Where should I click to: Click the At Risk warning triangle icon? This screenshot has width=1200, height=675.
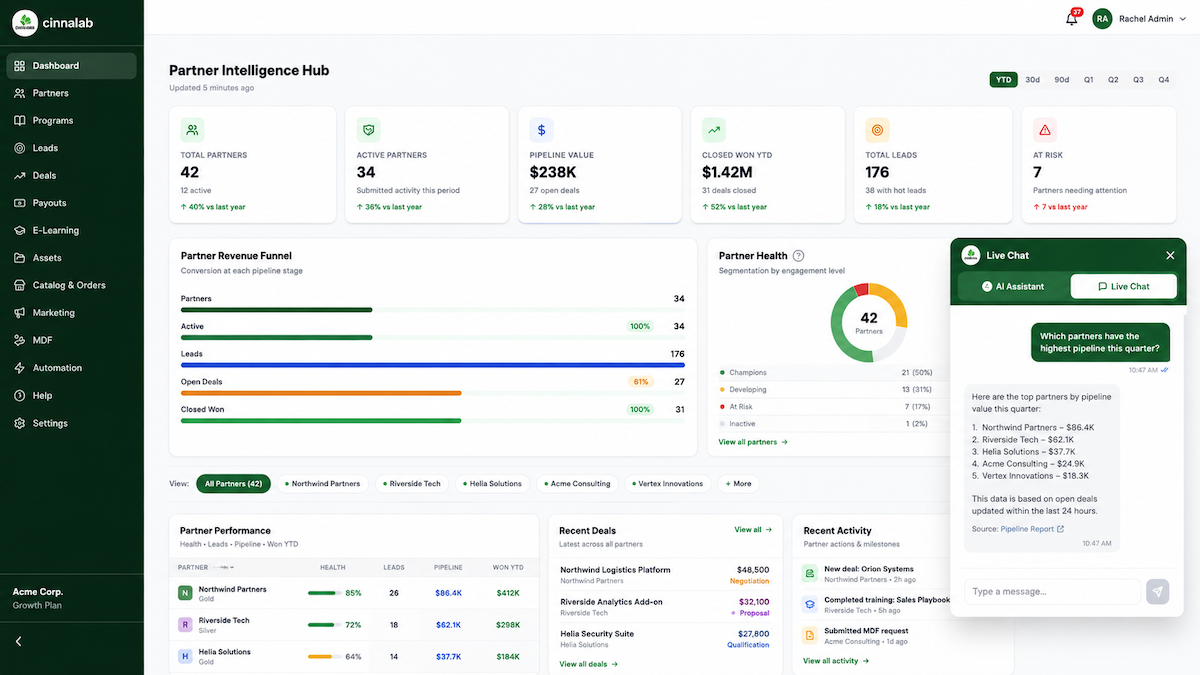pyautogui.click(x=1045, y=130)
